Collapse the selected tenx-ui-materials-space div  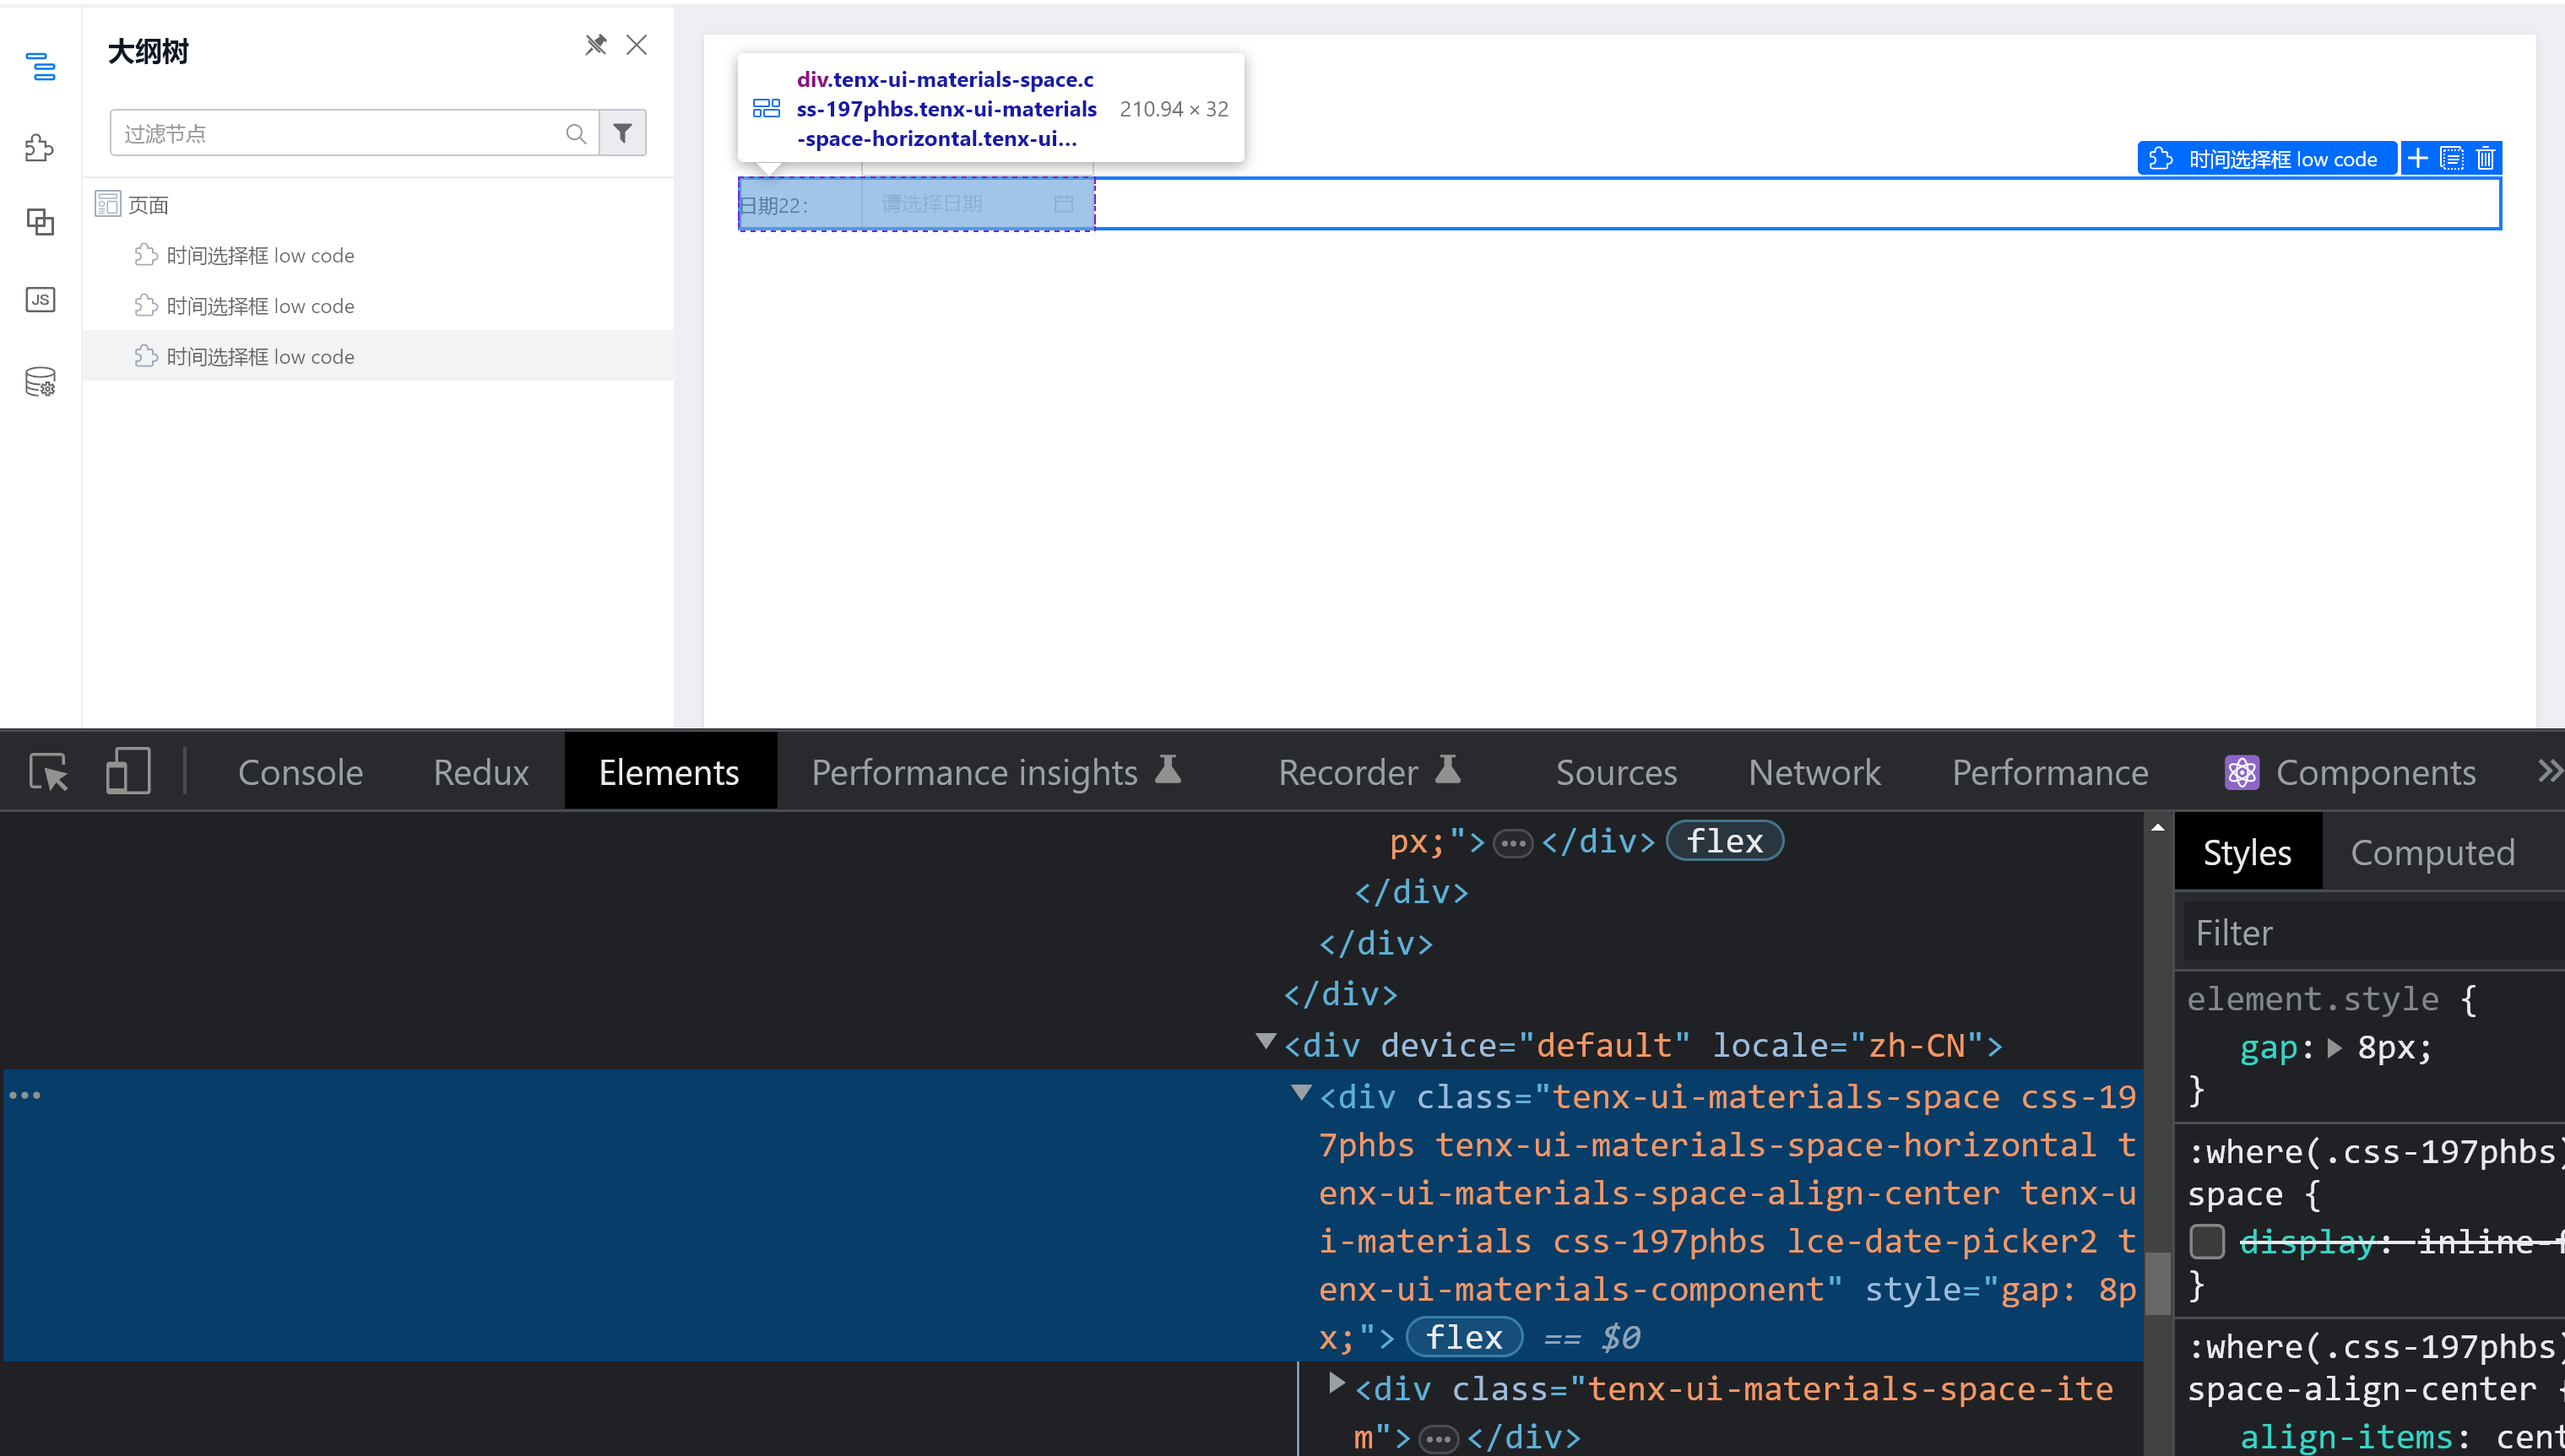coord(1301,1093)
